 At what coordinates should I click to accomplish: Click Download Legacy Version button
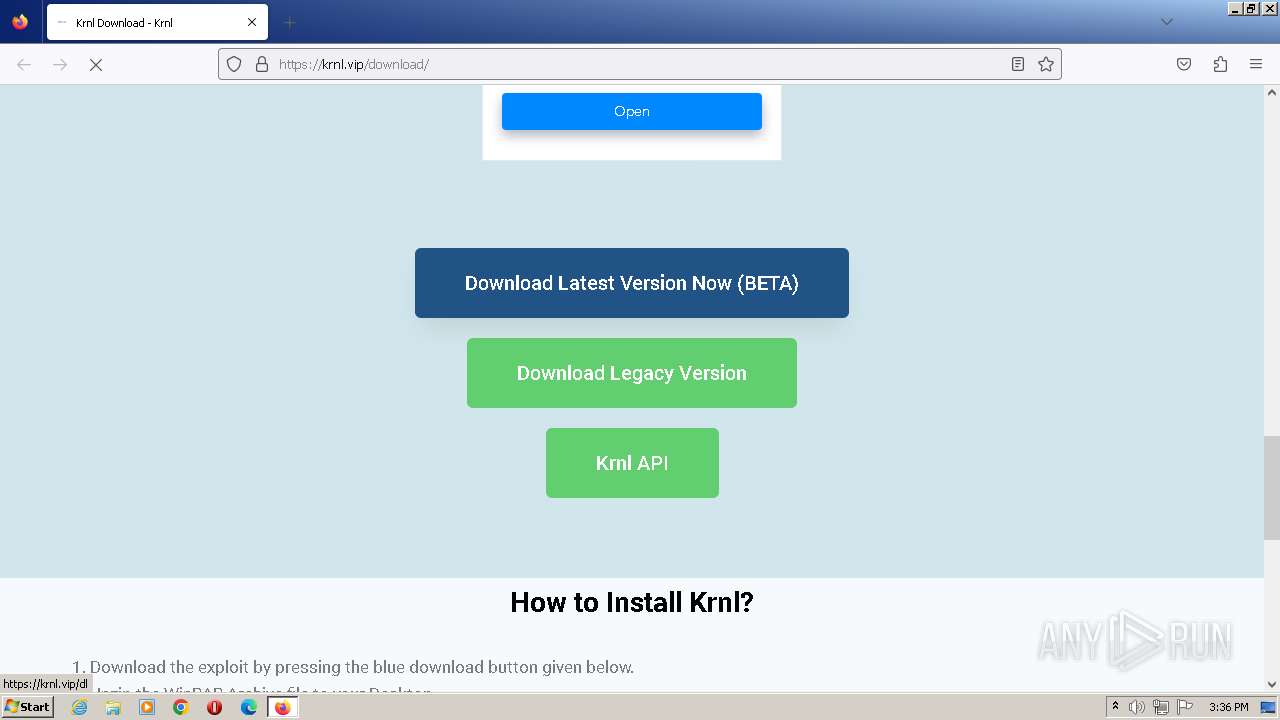[632, 373]
